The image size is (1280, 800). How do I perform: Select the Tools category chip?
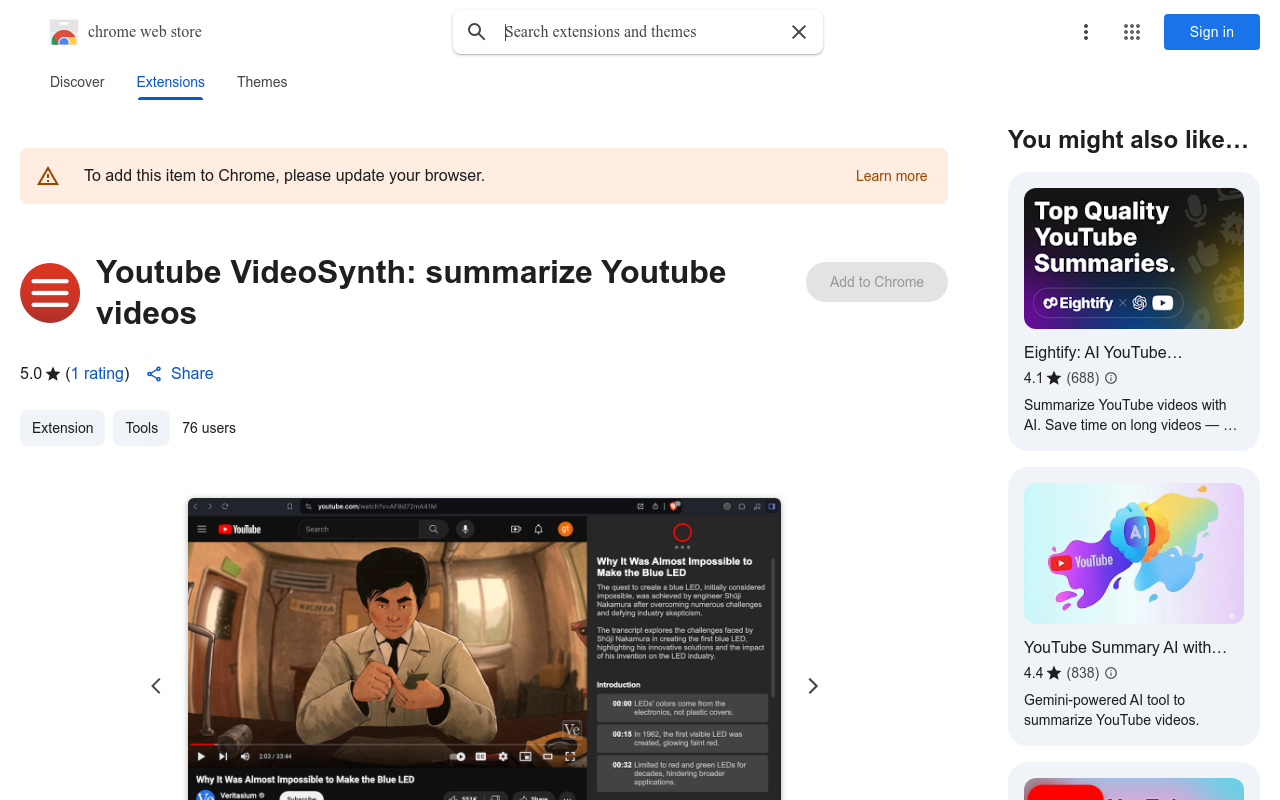tap(141, 428)
